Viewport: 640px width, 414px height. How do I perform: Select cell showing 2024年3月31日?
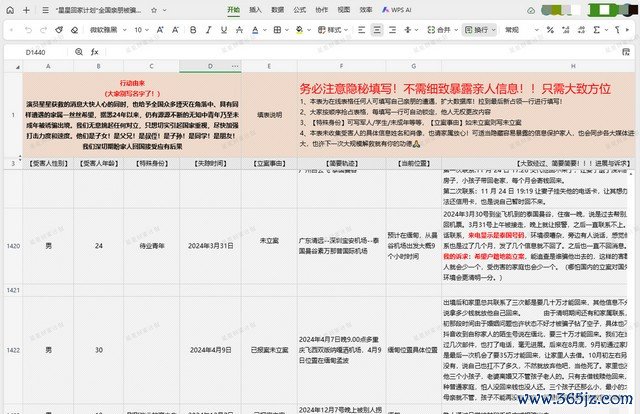211,246
